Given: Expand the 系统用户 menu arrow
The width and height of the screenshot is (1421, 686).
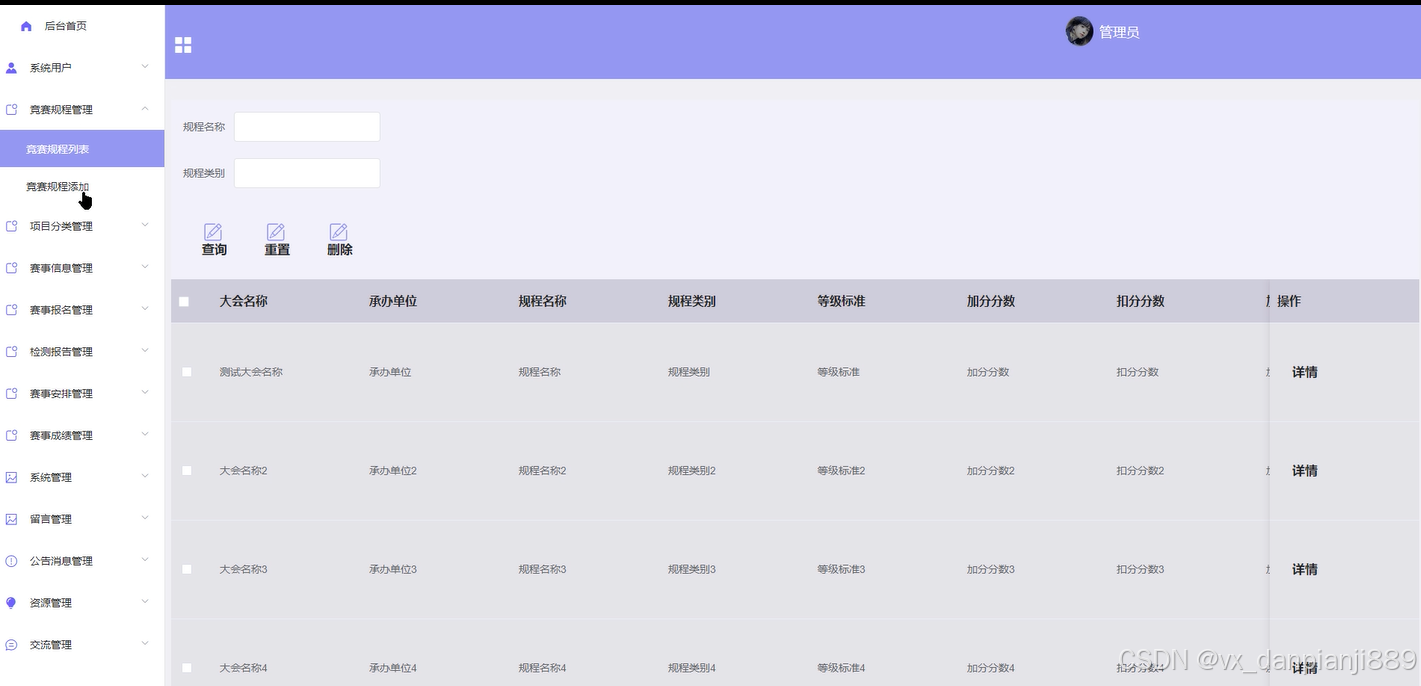Looking at the screenshot, I should coord(145,67).
